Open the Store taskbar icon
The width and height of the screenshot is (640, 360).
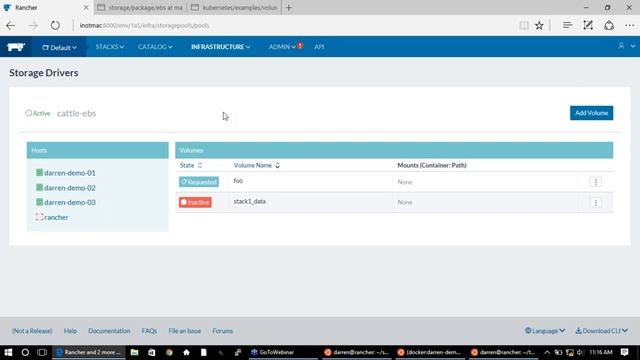[151, 352]
